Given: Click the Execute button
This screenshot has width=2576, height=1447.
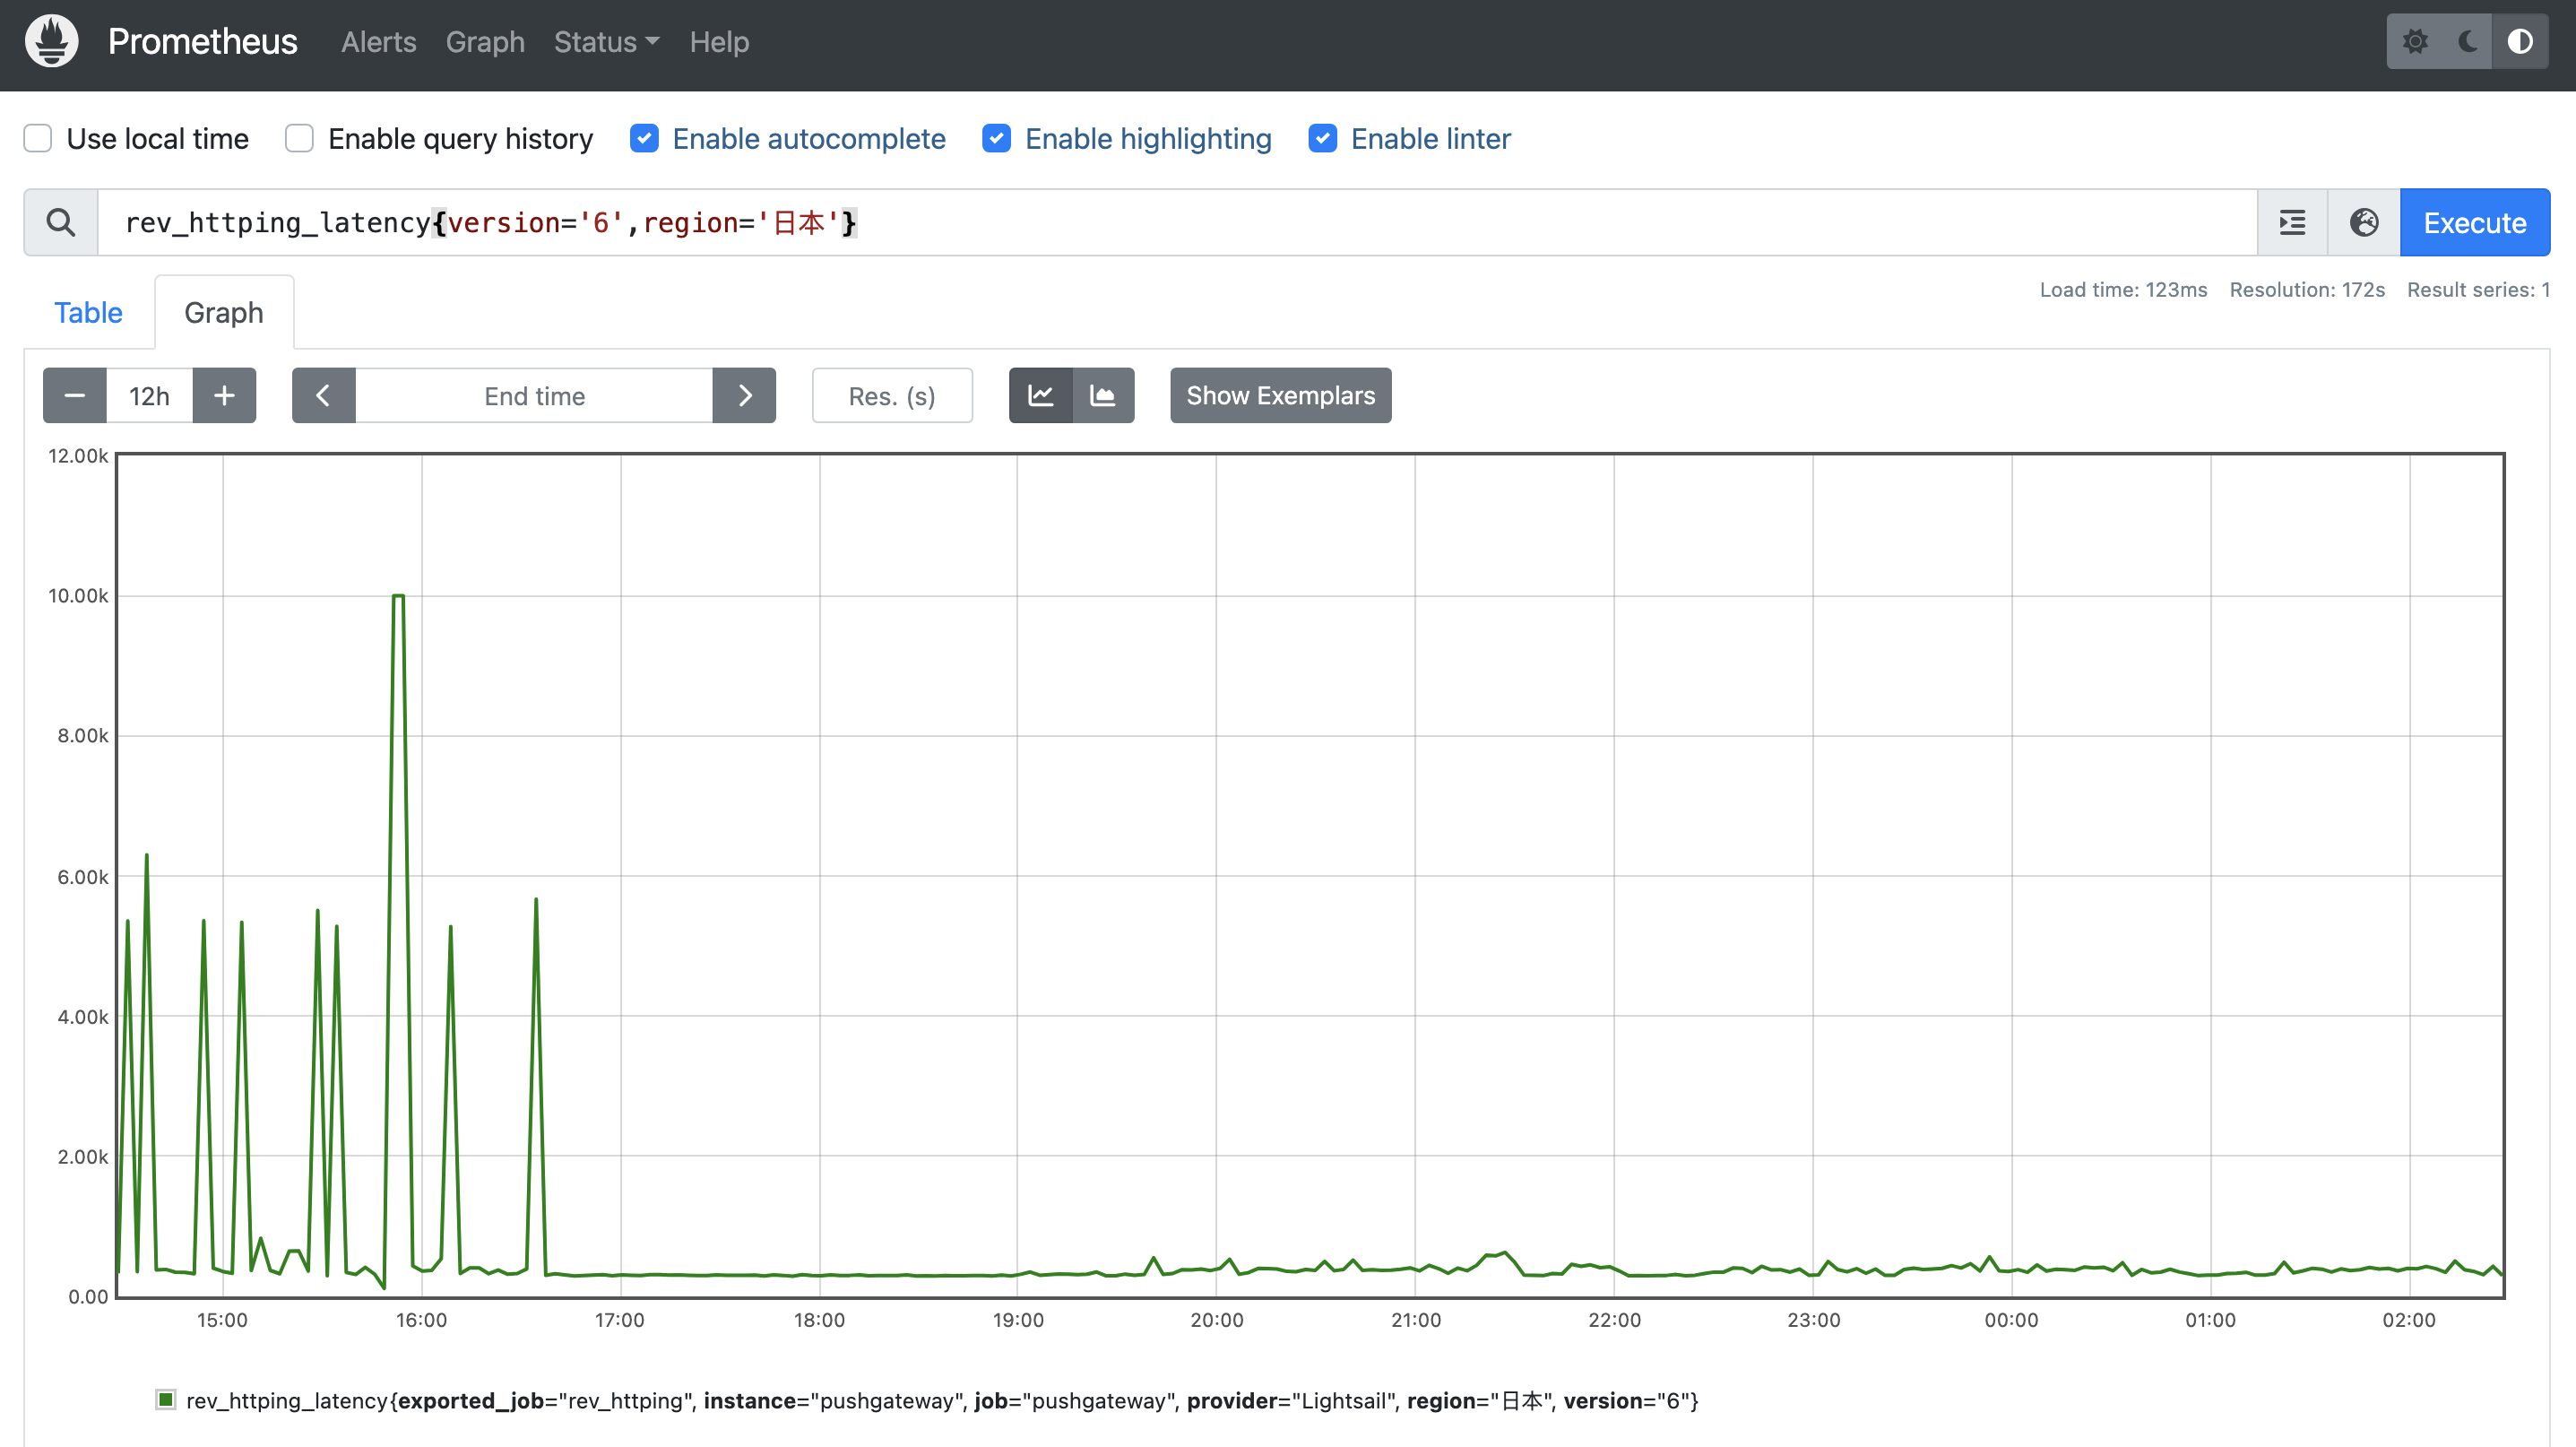Looking at the screenshot, I should click(x=2474, y=222).
